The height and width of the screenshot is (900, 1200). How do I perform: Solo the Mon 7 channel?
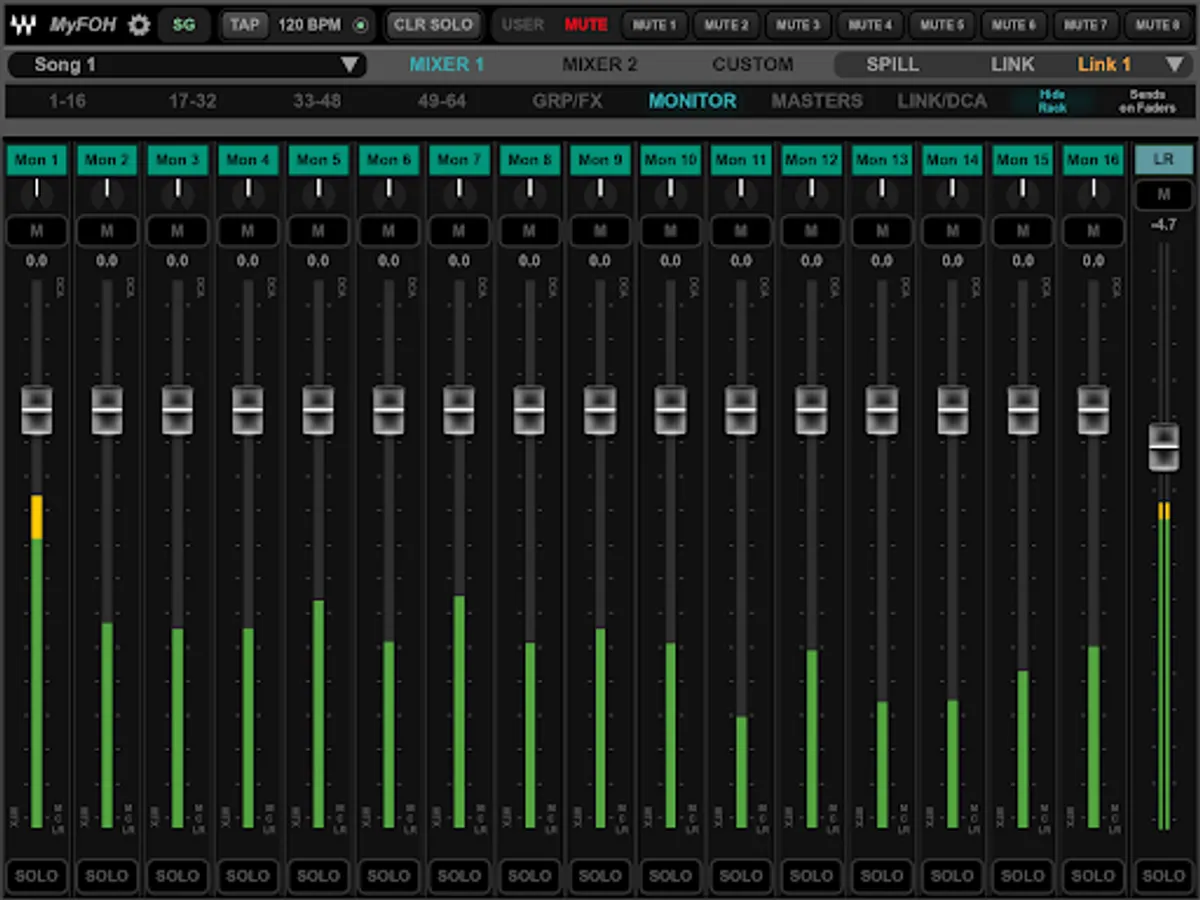(459, 875)
